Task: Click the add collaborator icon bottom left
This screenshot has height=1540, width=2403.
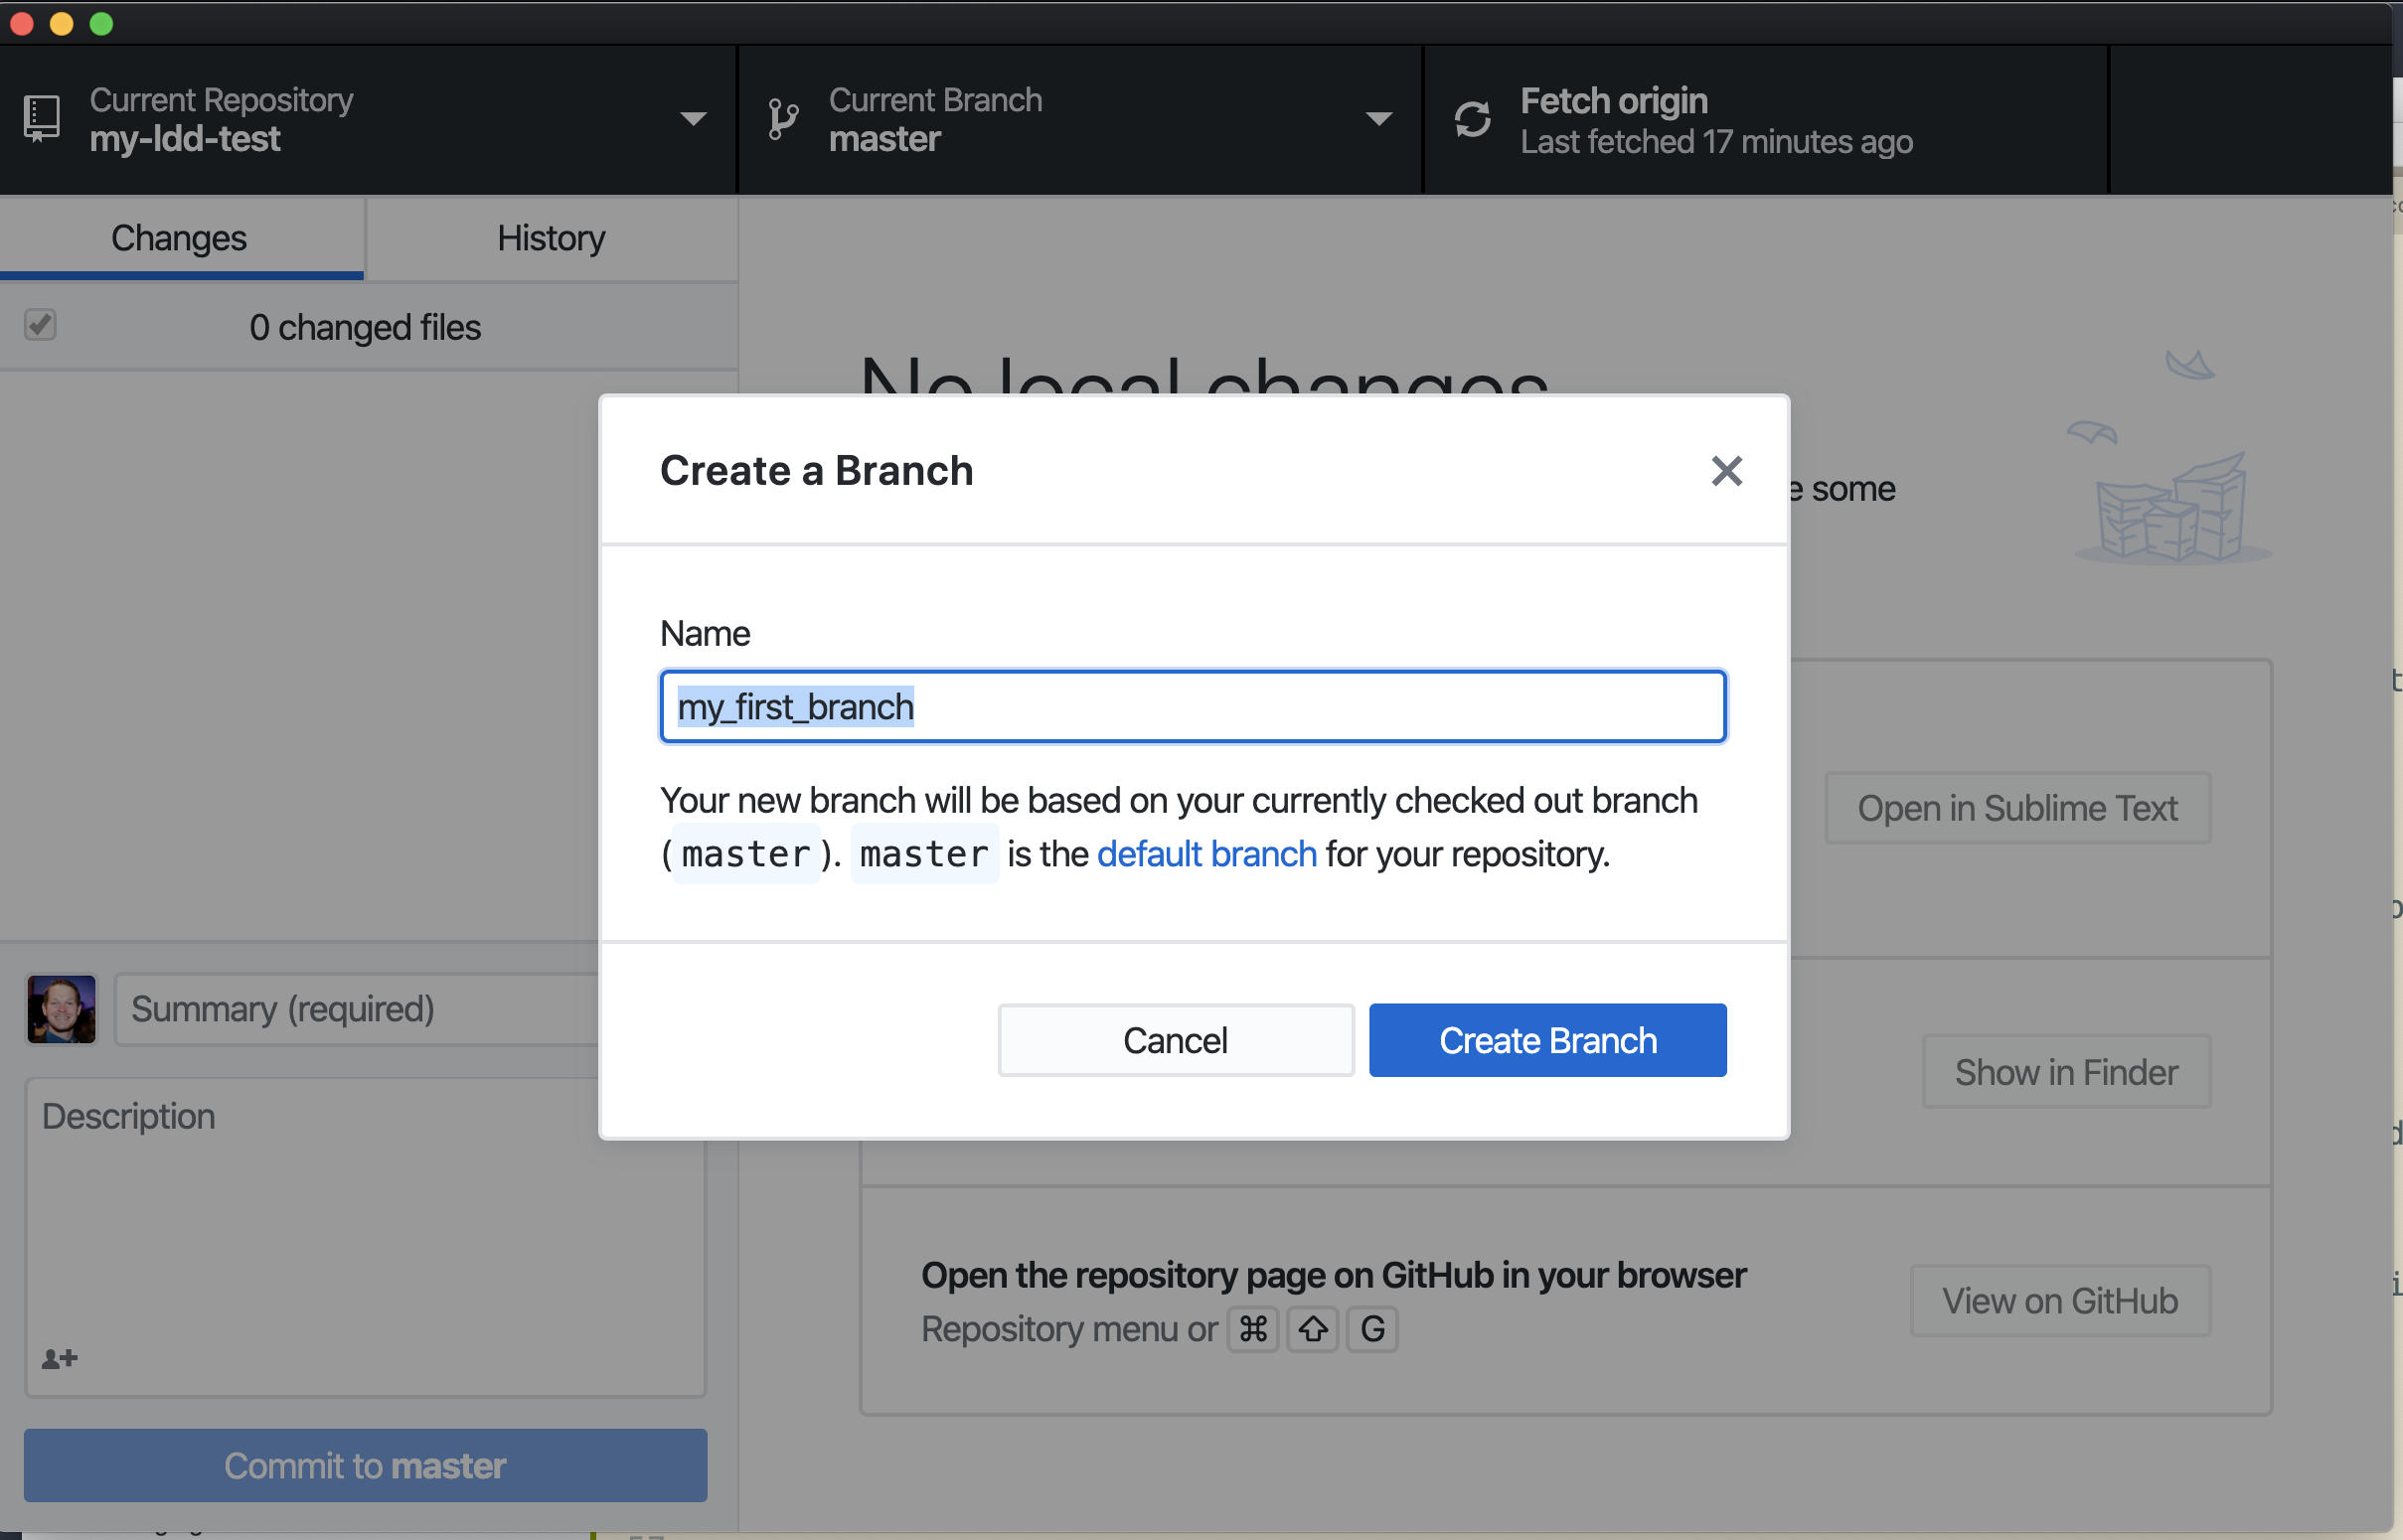Action: point(60,1359)
